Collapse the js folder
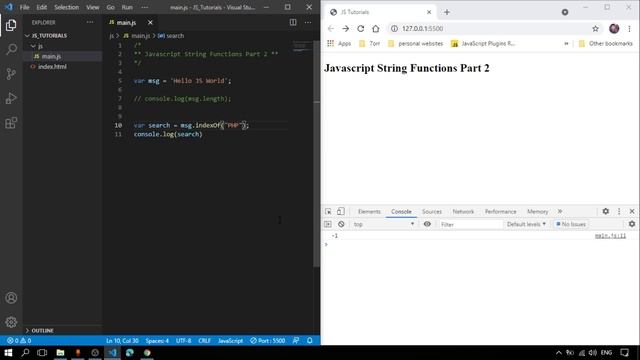This screenshot has width=640, height=360. pyautogui.click(x=37, y=46)
